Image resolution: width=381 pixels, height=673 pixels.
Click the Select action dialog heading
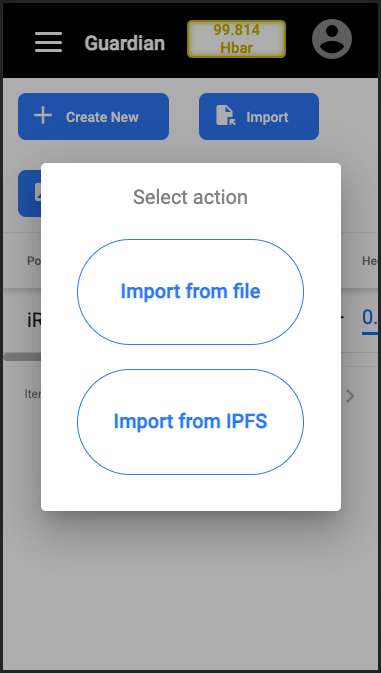point(190,197)
